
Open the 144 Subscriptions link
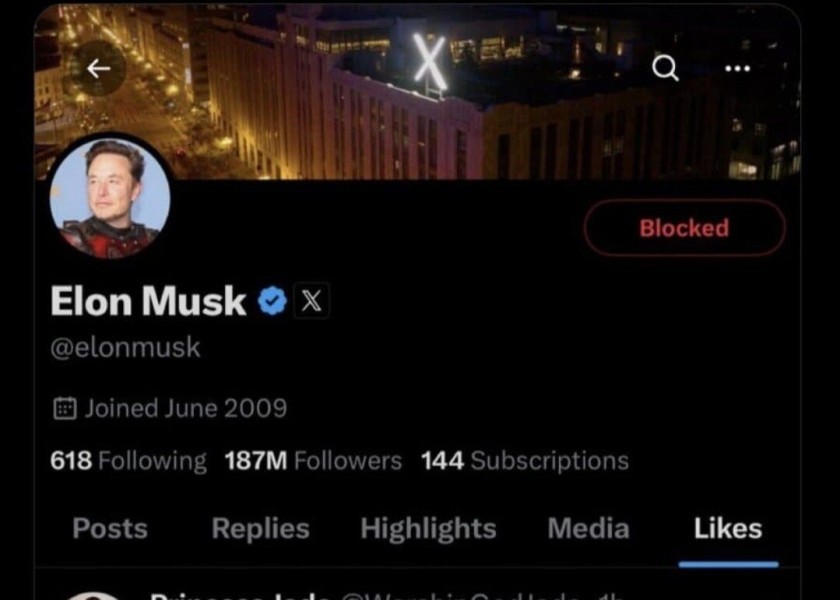tap(524, 461)
